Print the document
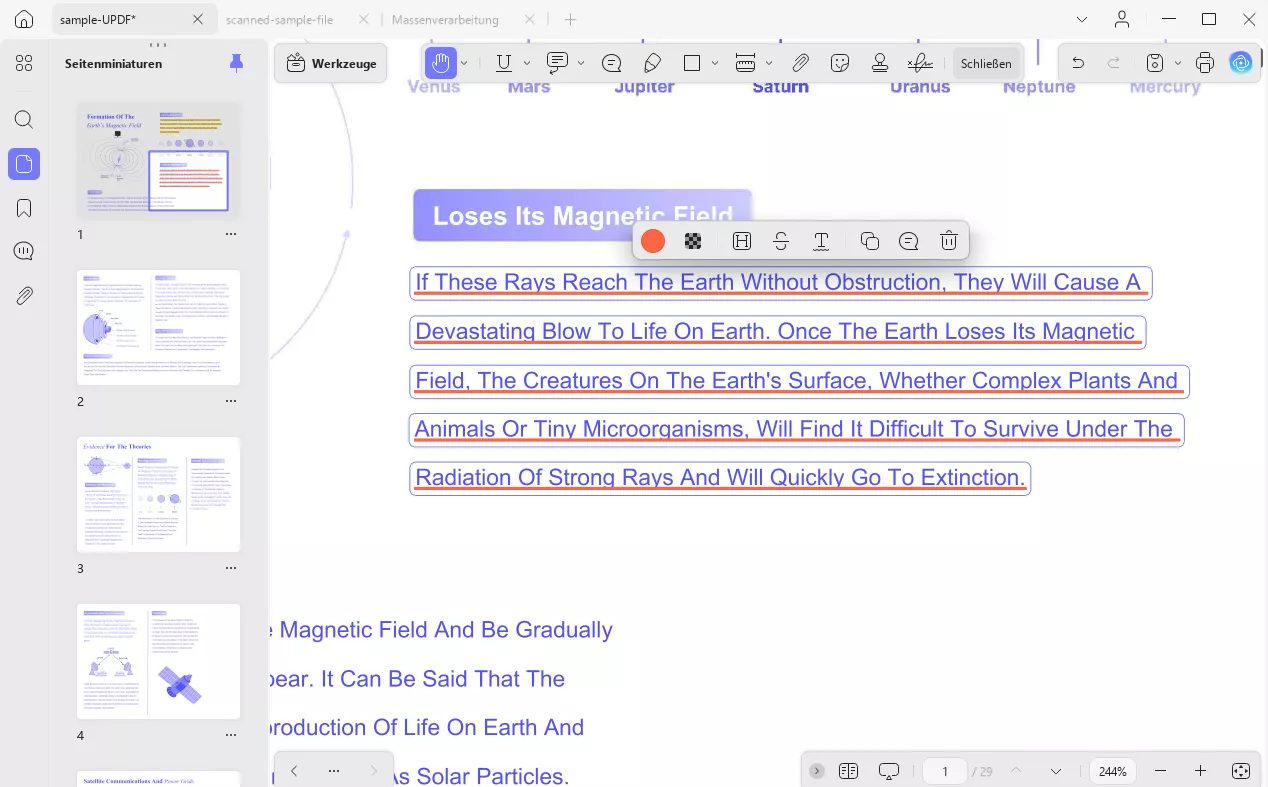This screenshot has width=1268, height=787. 1205,63
